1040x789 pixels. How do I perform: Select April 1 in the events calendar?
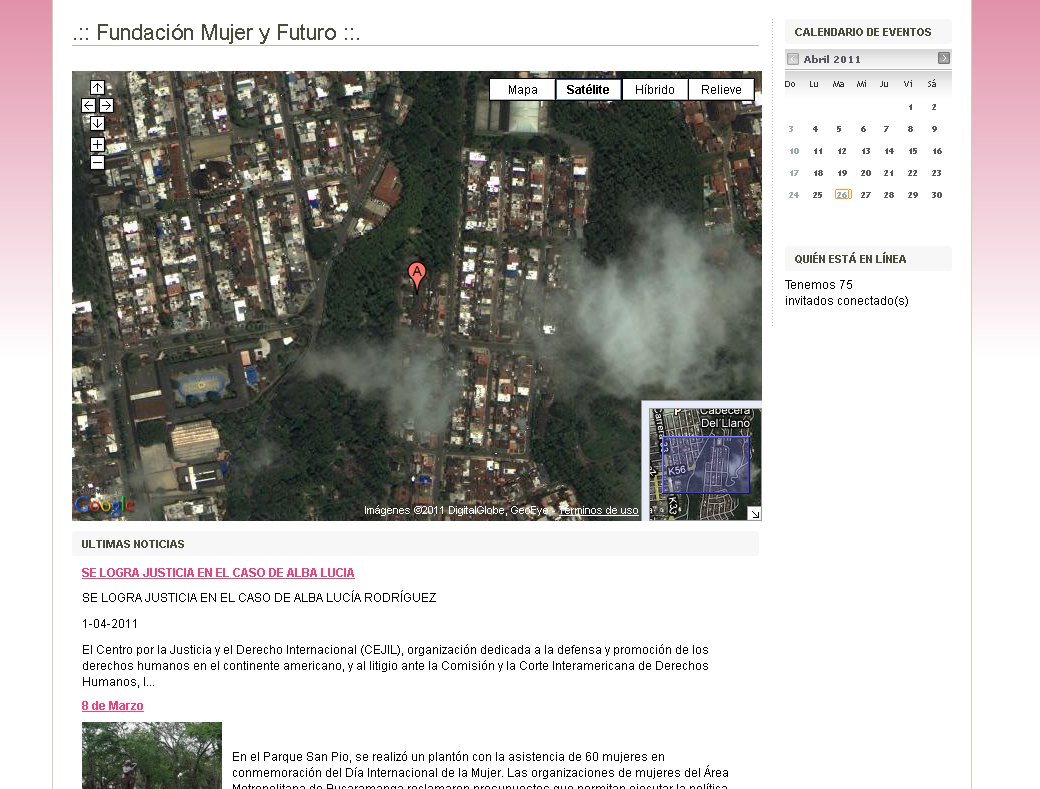coord(910,106)
